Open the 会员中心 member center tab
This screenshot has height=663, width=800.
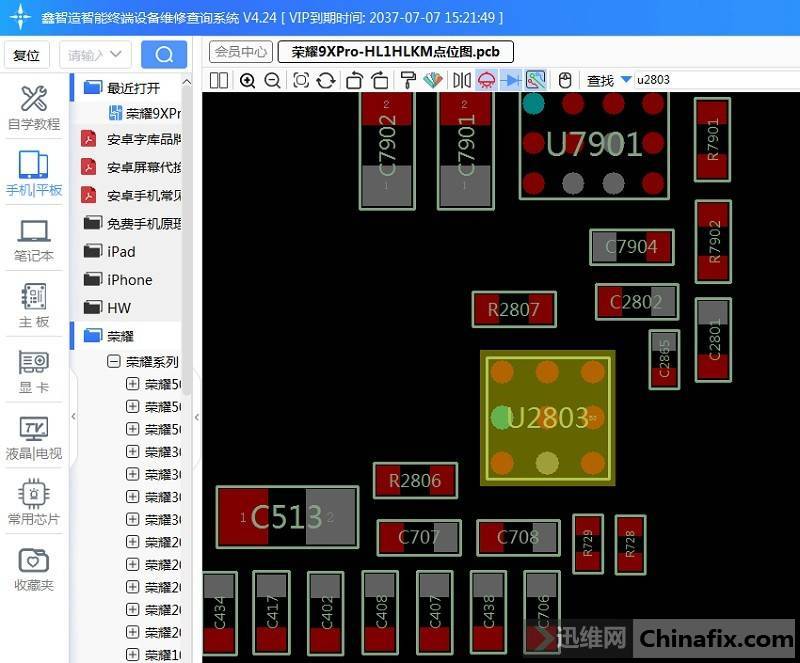(241, 52)
